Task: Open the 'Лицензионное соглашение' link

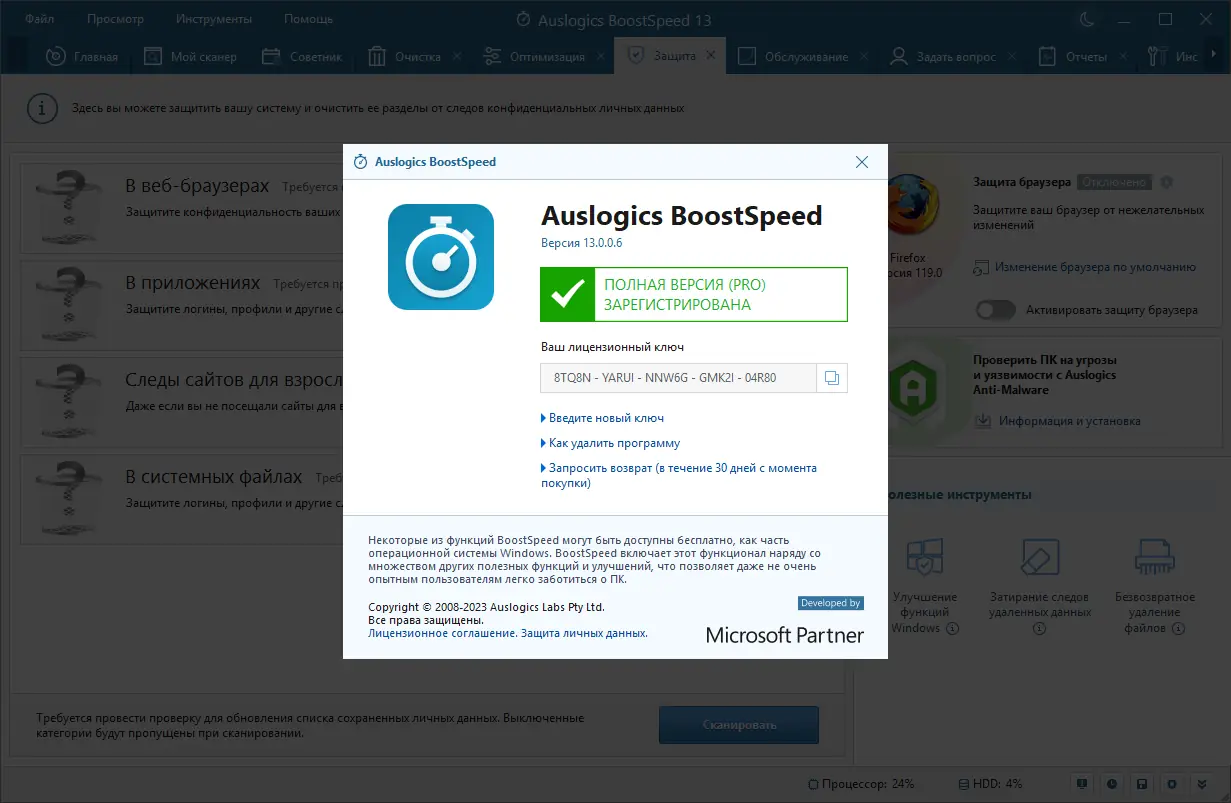Action: tap(442, 633)
